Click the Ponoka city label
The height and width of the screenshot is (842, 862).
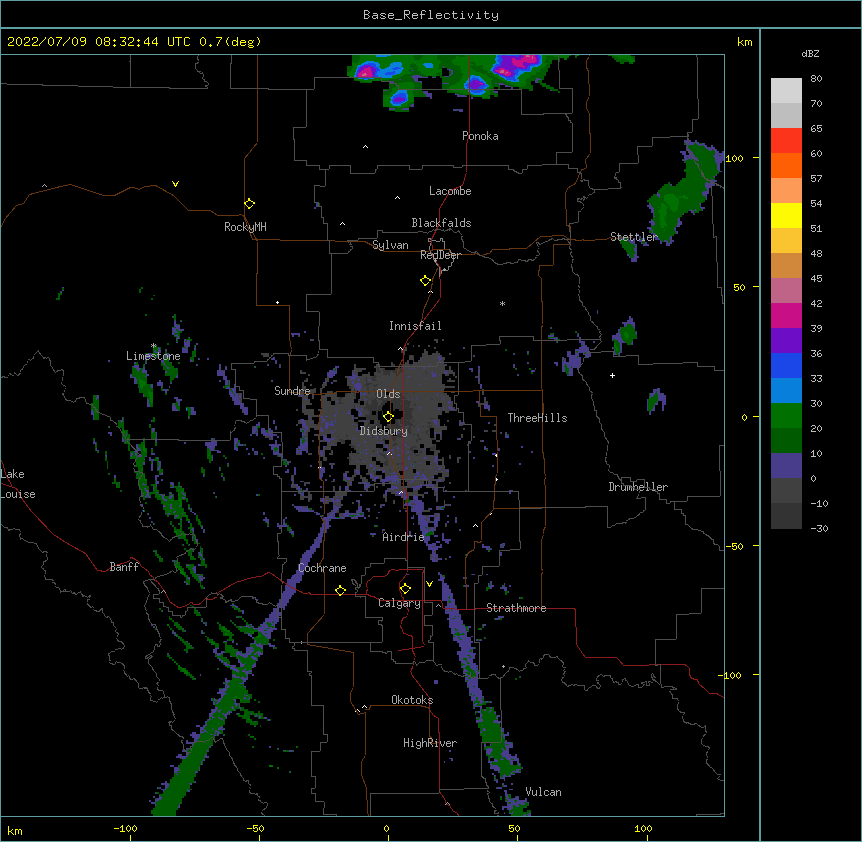coord(480,136)
